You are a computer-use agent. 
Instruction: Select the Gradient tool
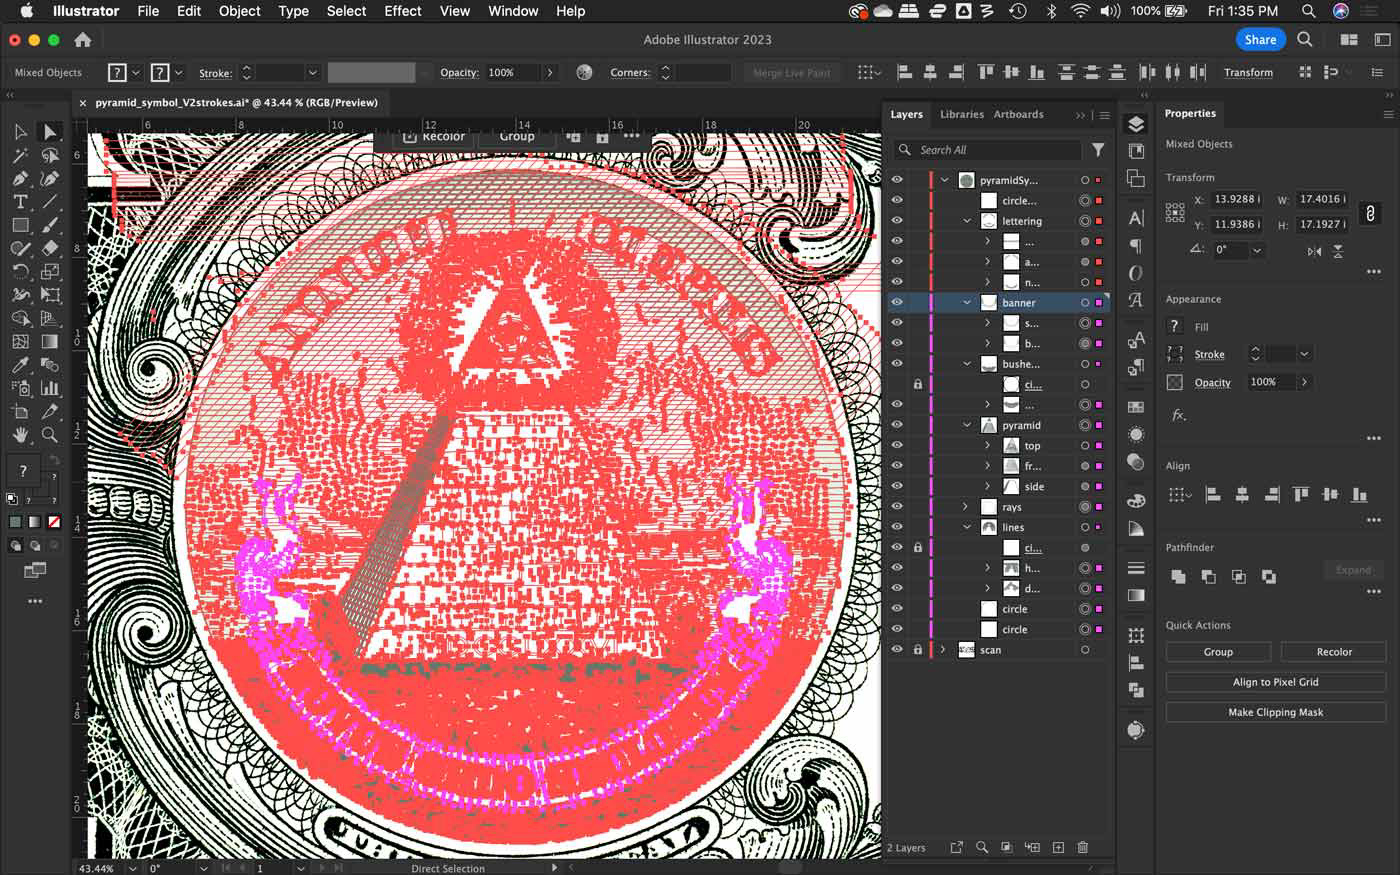coord(50,341)
